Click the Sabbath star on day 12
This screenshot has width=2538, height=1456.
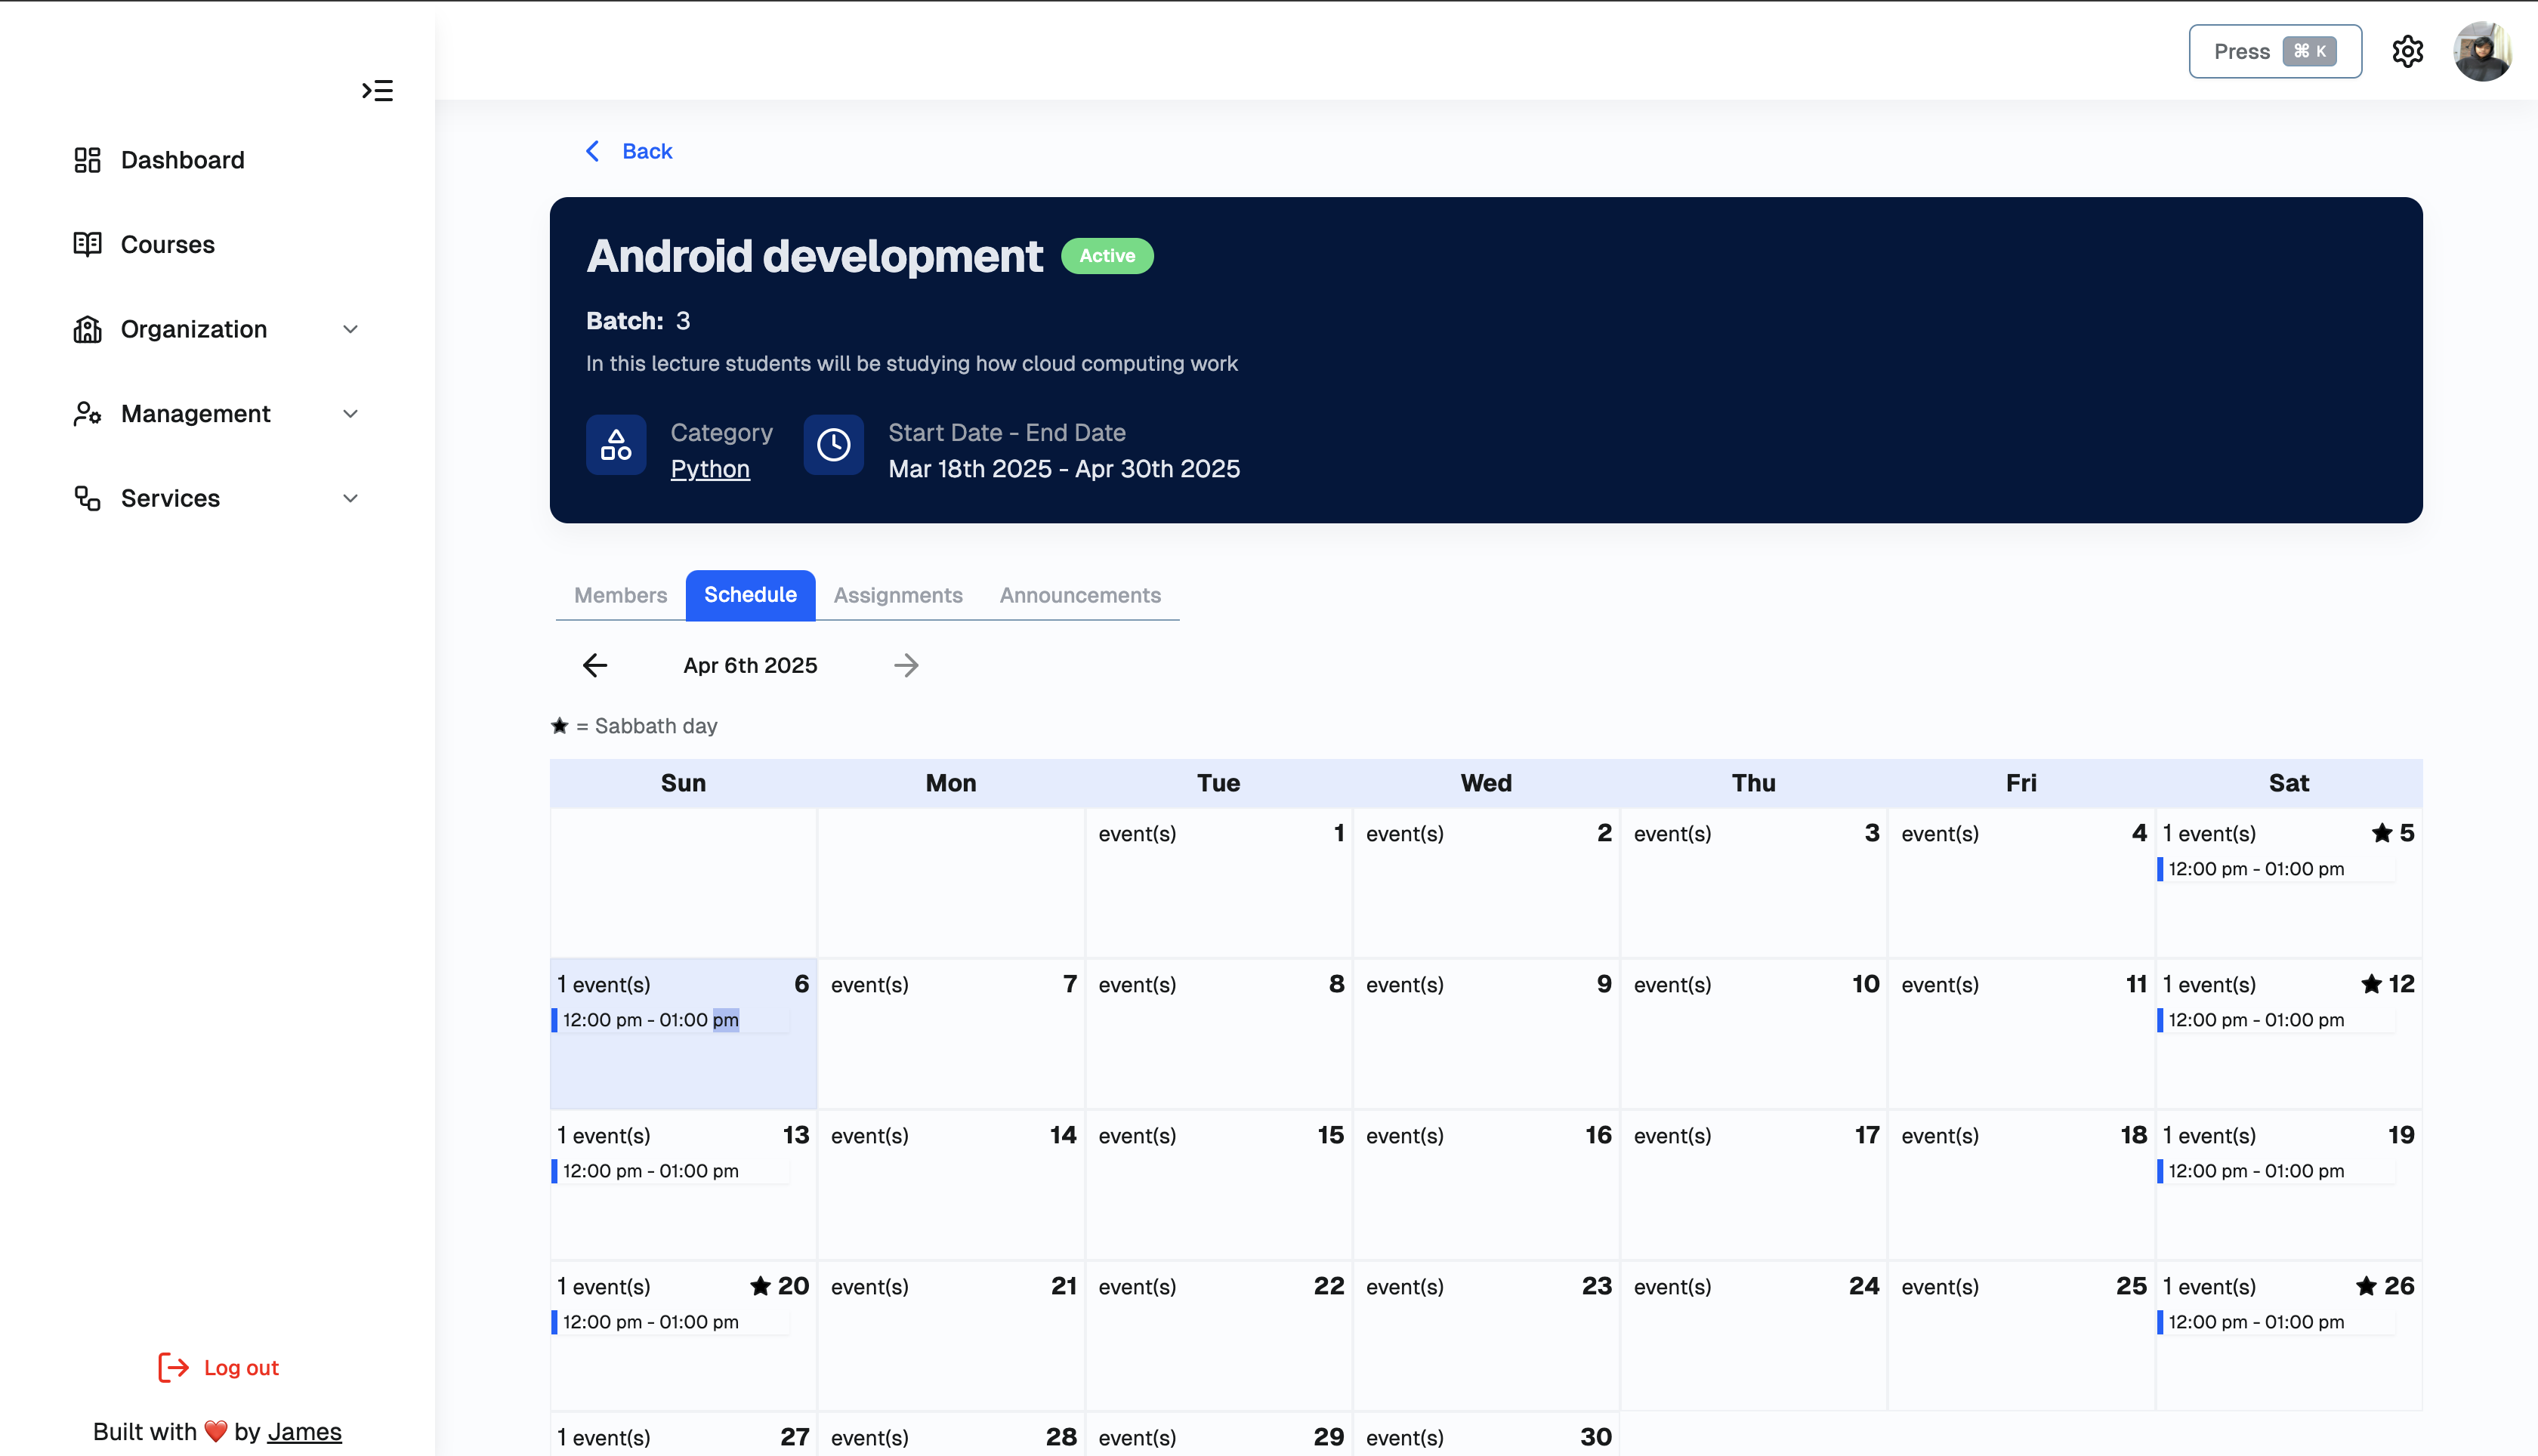pos(2371,984)
